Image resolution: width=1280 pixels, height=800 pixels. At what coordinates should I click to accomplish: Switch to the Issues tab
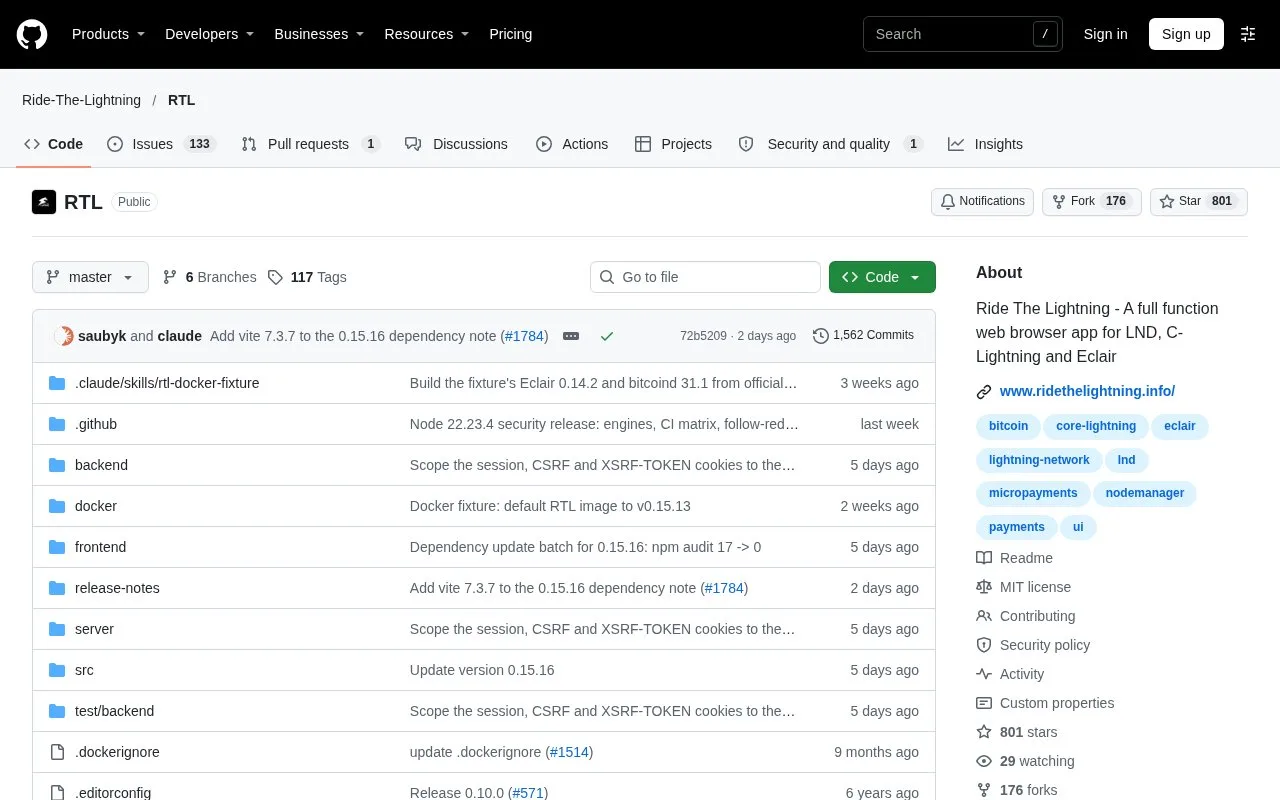pos(161,144)
